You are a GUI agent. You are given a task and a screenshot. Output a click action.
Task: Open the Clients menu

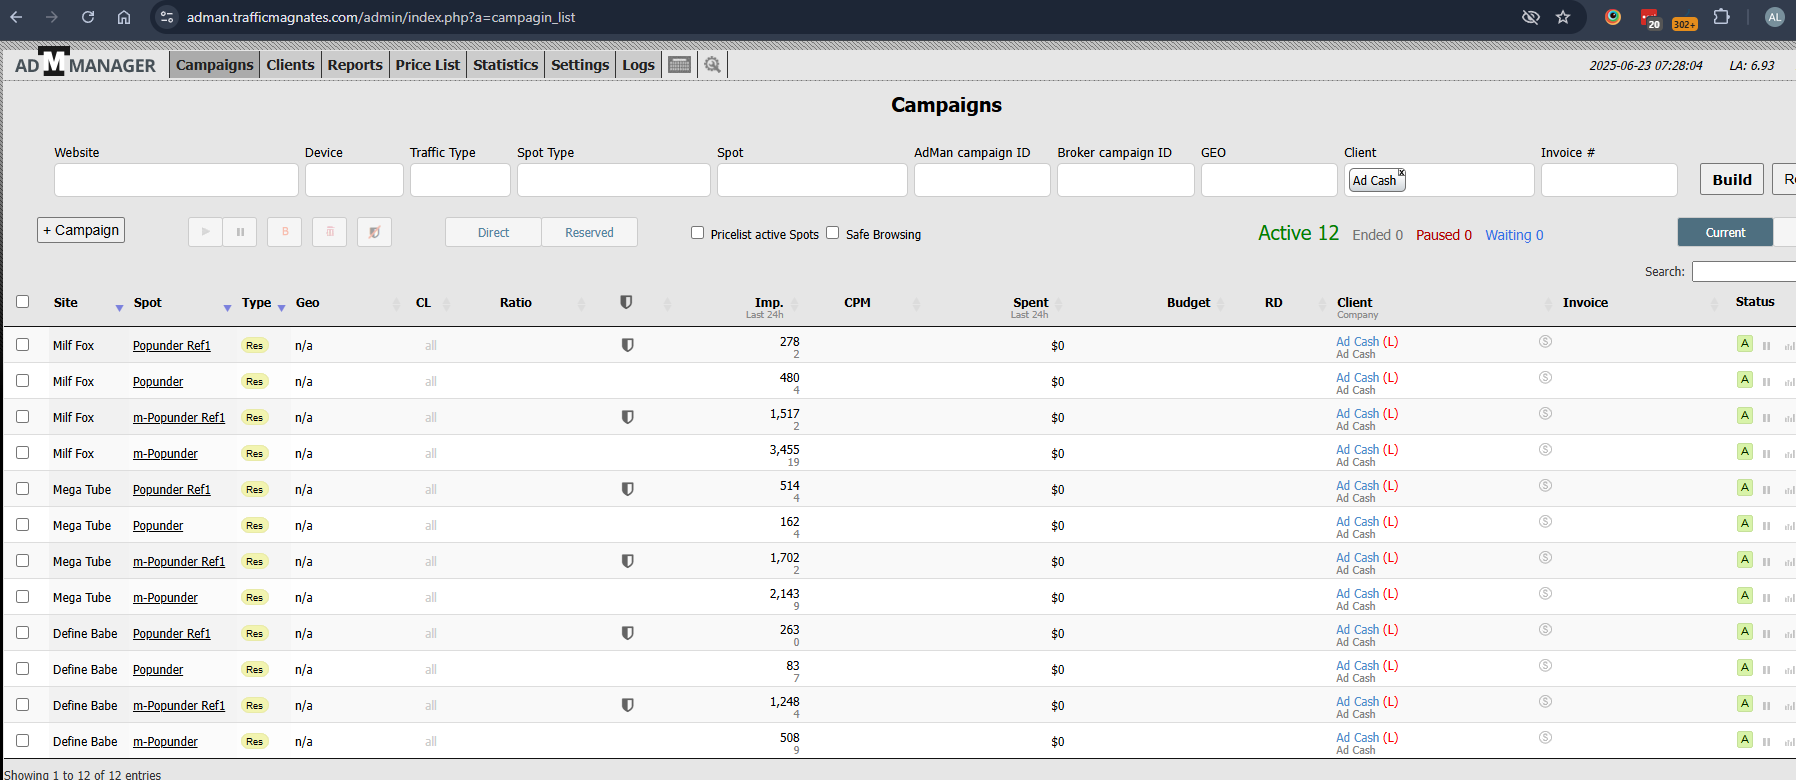[x=291, y=65]
